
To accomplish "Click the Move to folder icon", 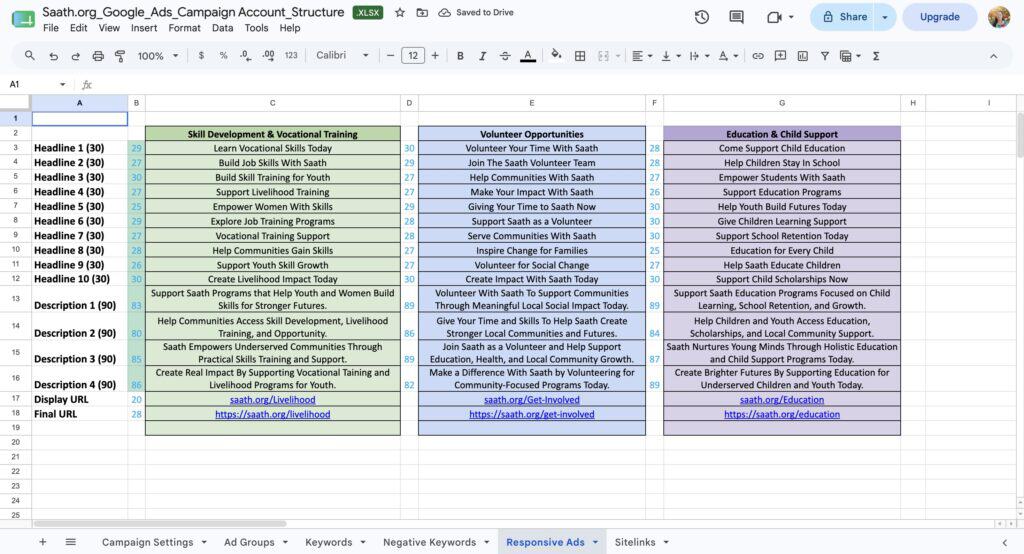I will [423, 12].
